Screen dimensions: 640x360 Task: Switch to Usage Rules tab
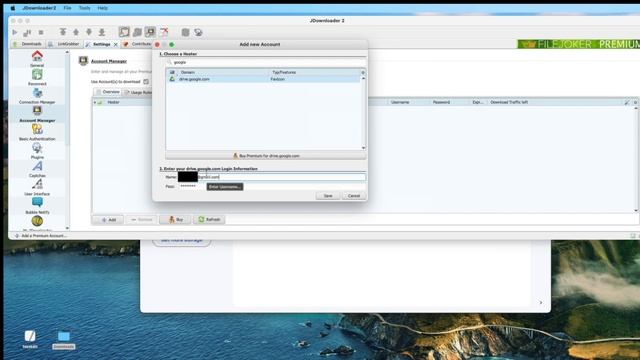[x=138, y=92]
